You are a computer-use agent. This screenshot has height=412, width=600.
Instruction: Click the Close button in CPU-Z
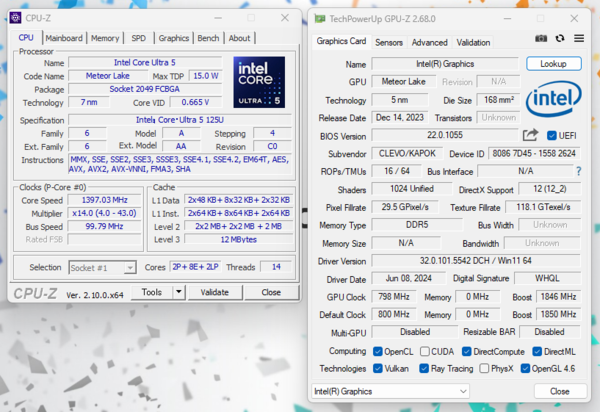[271, 292]
